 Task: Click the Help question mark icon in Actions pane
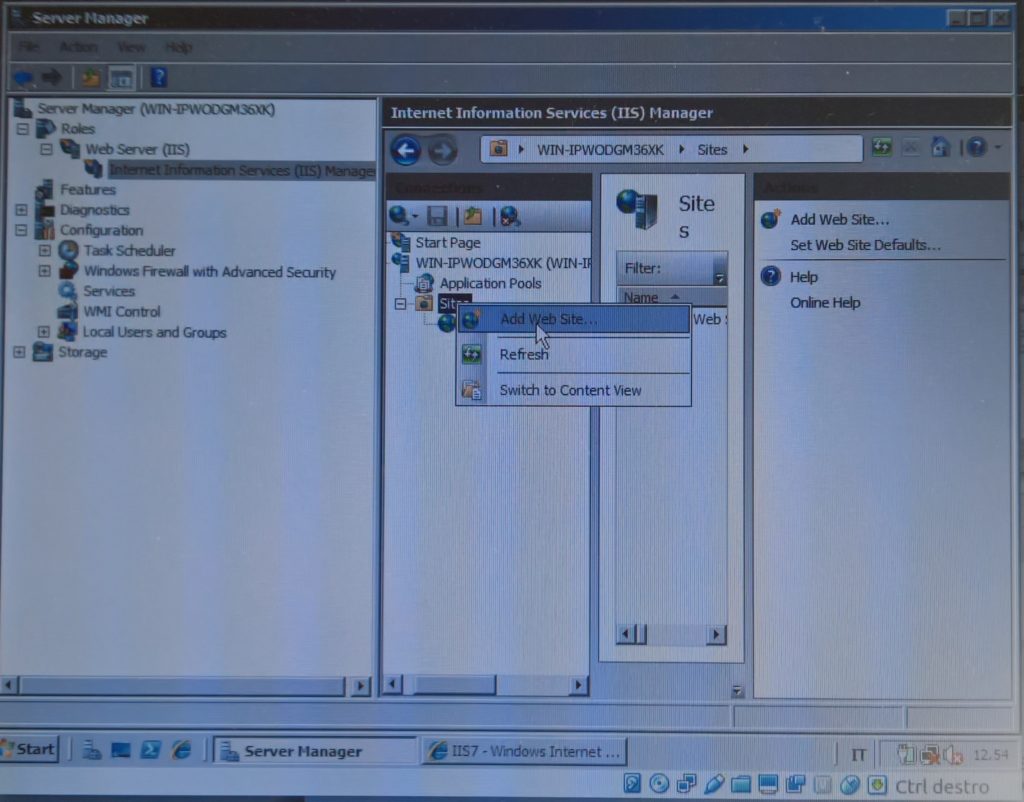coord(771,276)
